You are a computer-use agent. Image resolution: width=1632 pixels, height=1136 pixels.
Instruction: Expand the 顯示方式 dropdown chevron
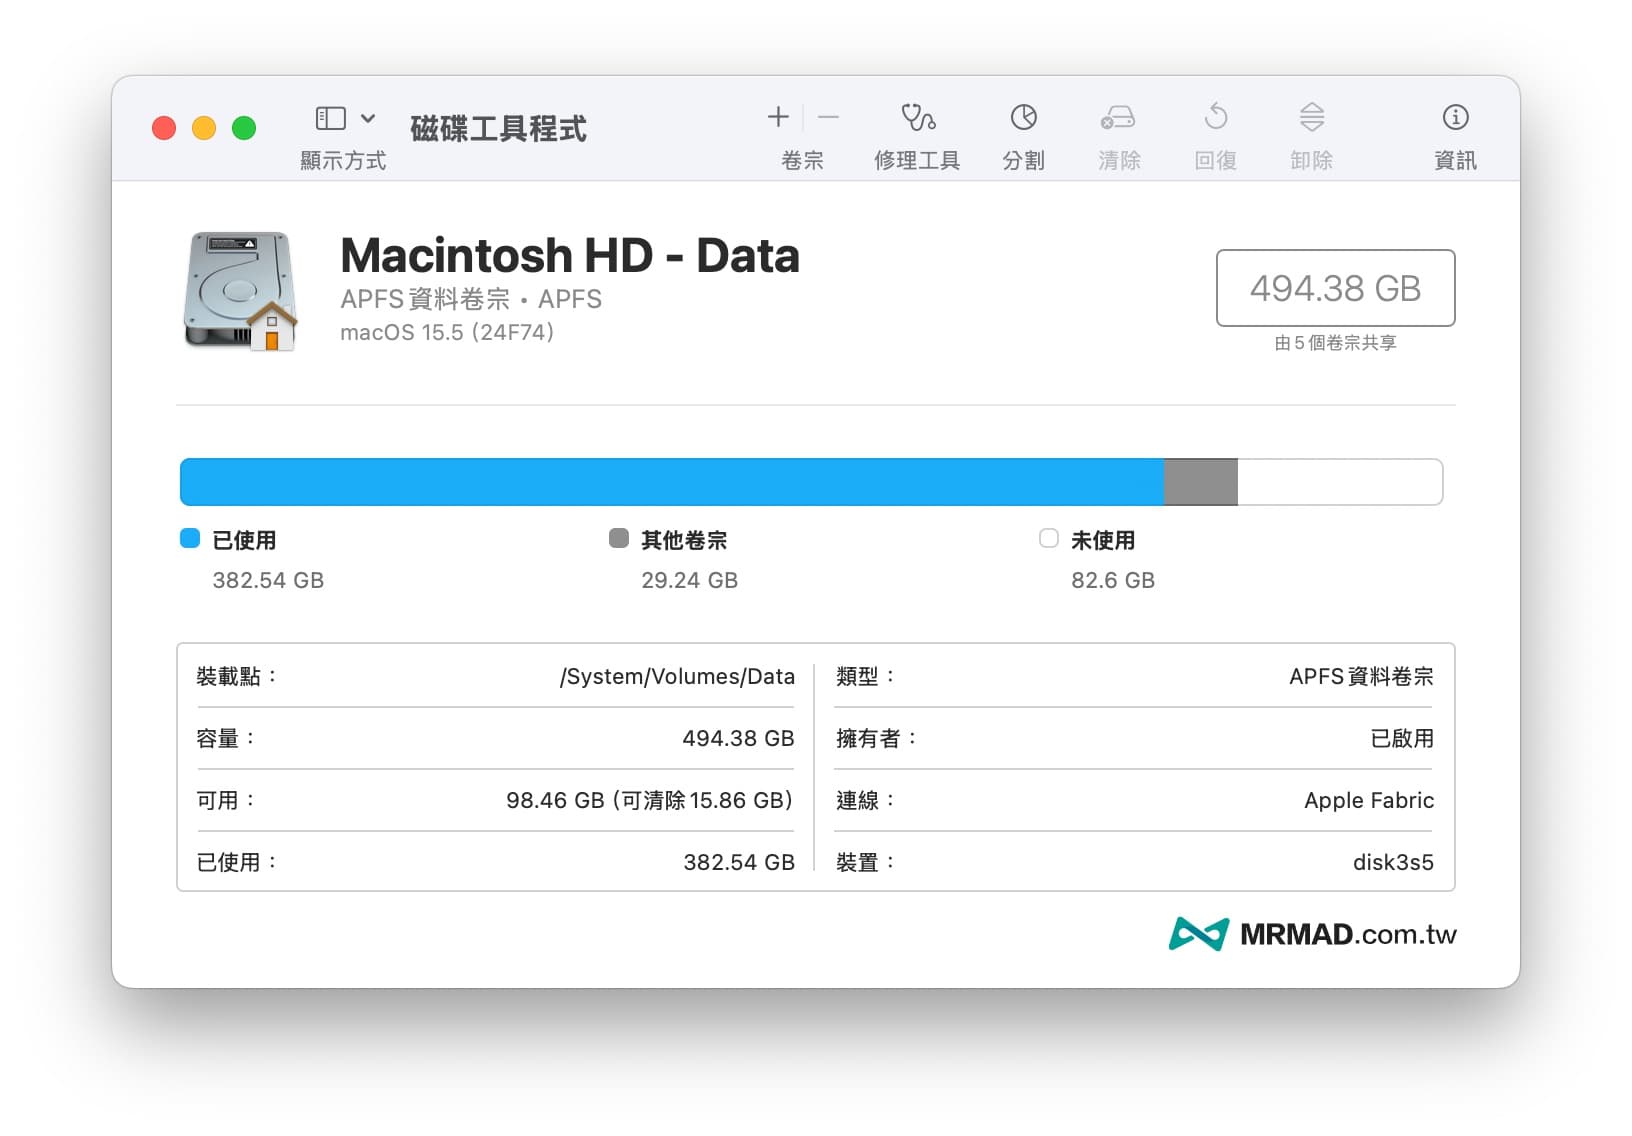coord(368,119)
